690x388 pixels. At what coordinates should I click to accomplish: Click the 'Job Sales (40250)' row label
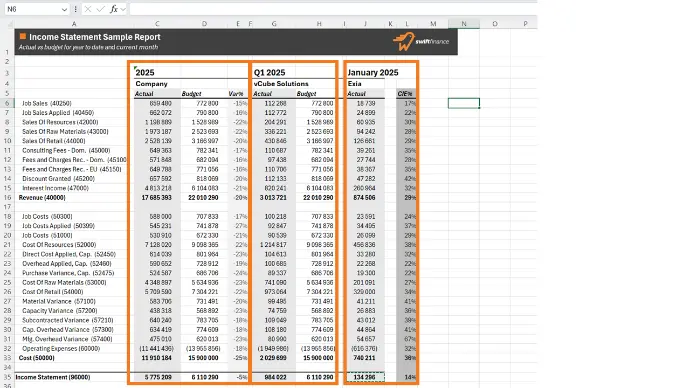[x=47, y=103]
